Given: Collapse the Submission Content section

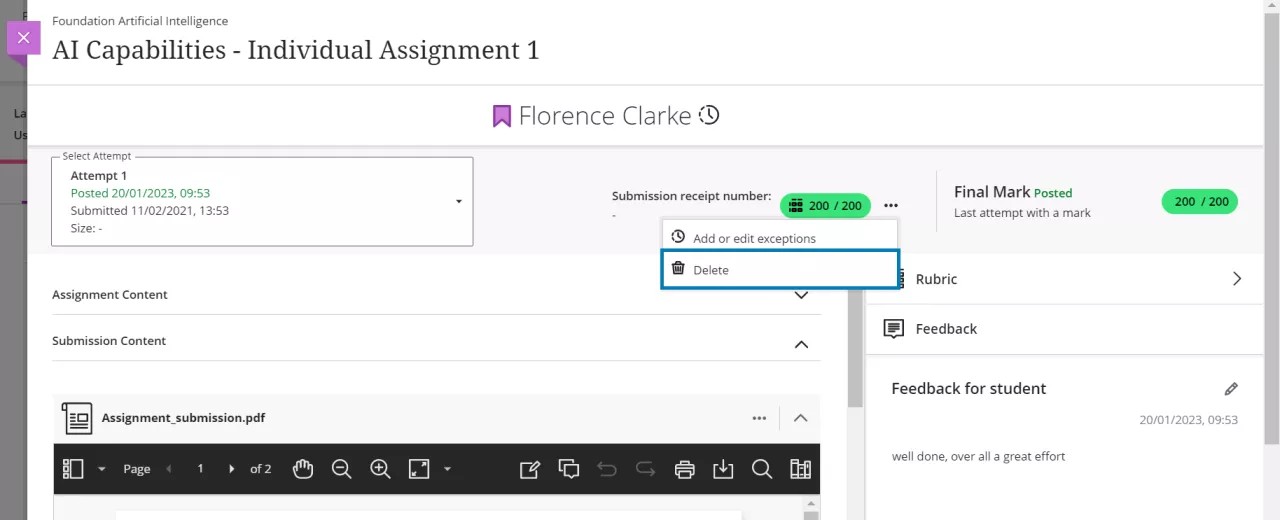Looking at the screenshot, I should [x=800, y=344].
